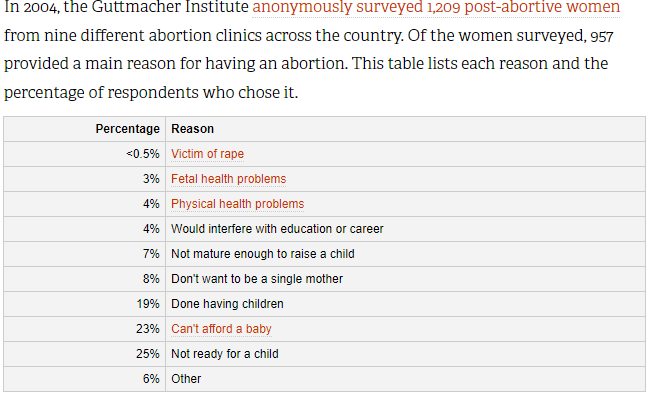The width and height of the screenshot is (654, 395).
Task: Click the <0.5% percentage cell
Action: click(x=85, y=154)
